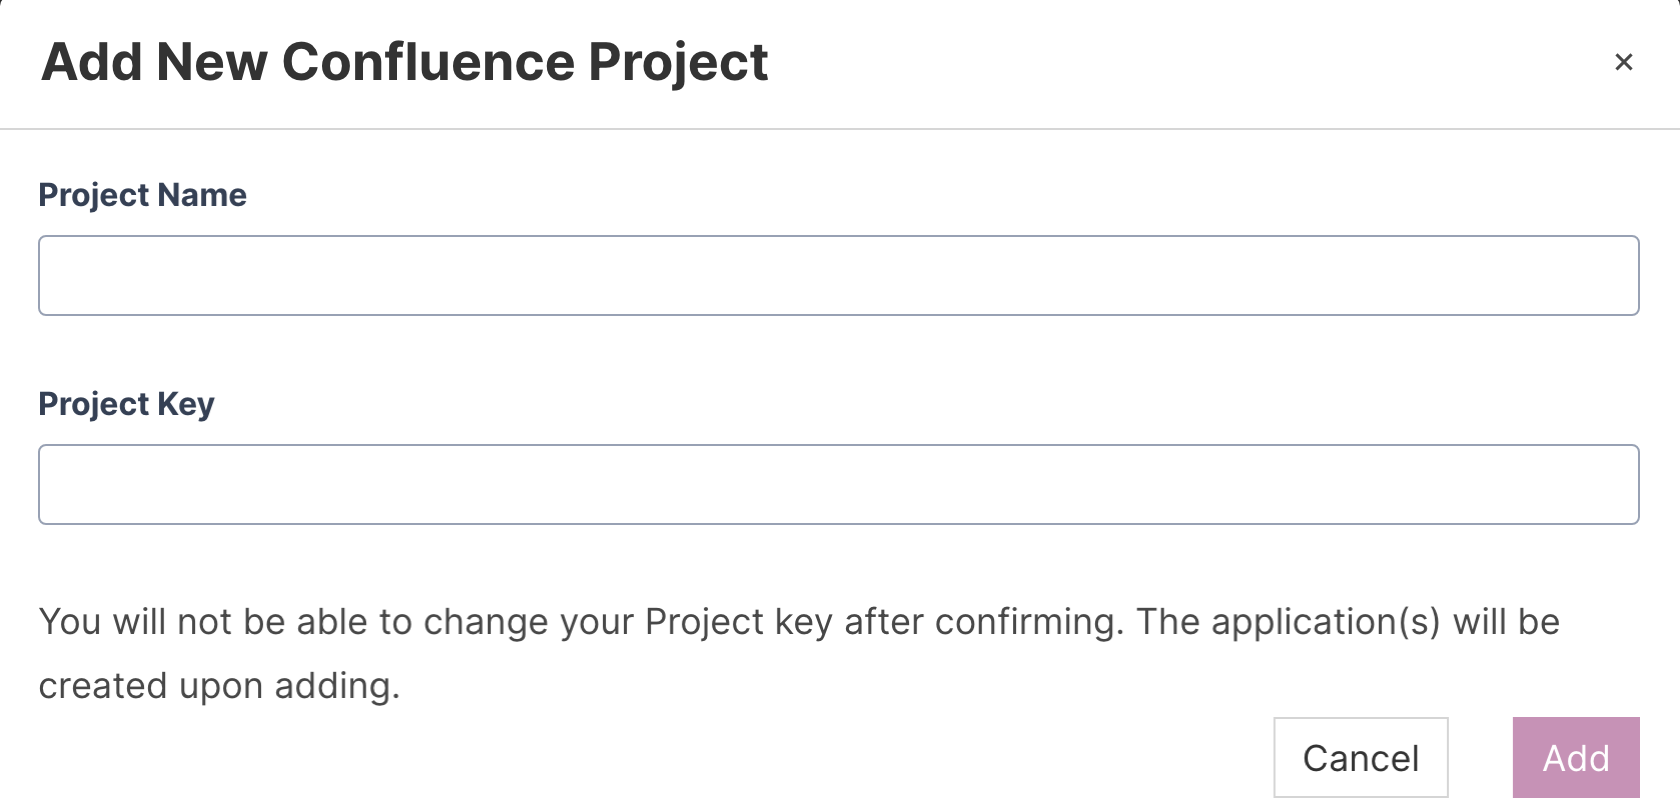Cancel adding the new Confluence project
This screenshot has height=812, width=1680.
tap(1360, 758)
